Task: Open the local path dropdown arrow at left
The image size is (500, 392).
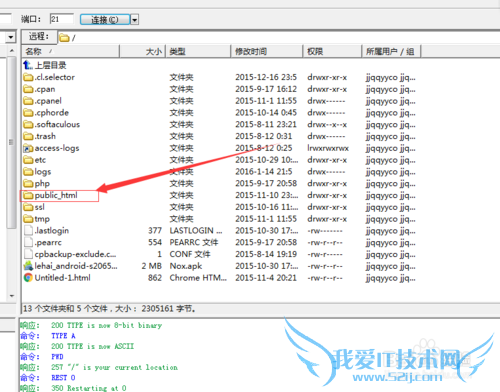Action: coord(11,37)
